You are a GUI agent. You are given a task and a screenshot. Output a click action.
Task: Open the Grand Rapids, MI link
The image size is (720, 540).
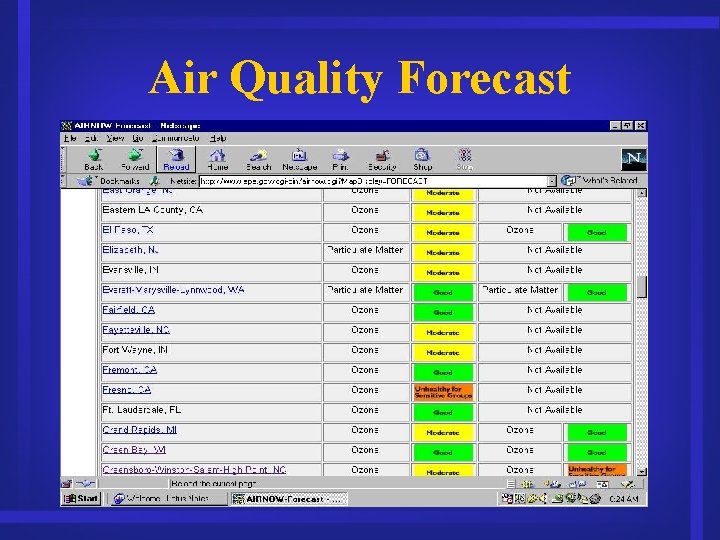(x=140, y=430)
